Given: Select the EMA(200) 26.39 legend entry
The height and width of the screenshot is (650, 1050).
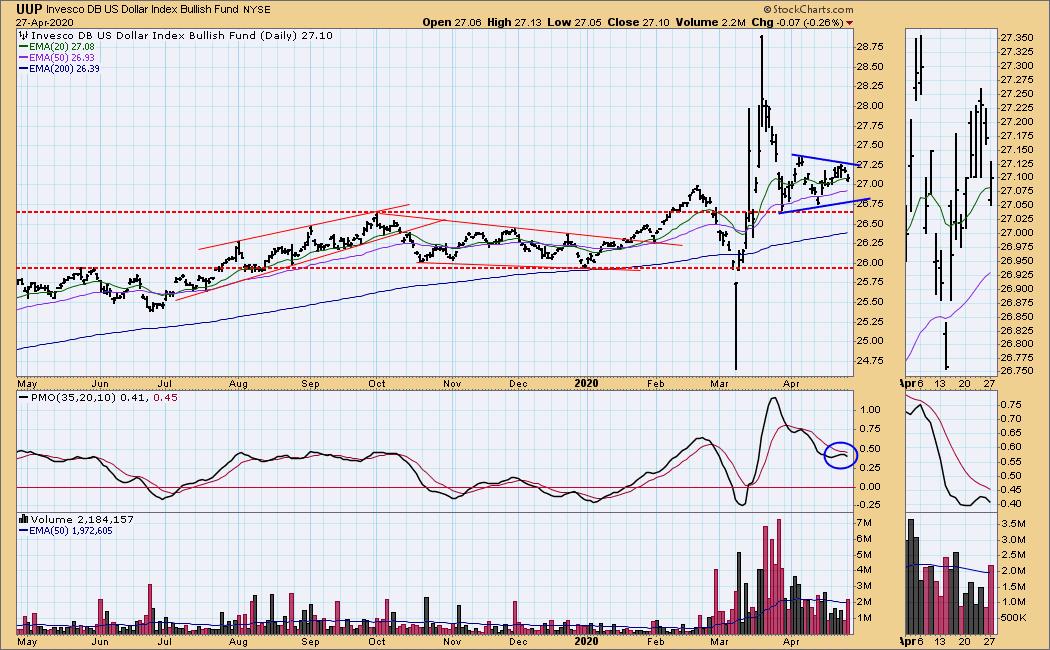Looking at the screenshot, I should [60, 68].
